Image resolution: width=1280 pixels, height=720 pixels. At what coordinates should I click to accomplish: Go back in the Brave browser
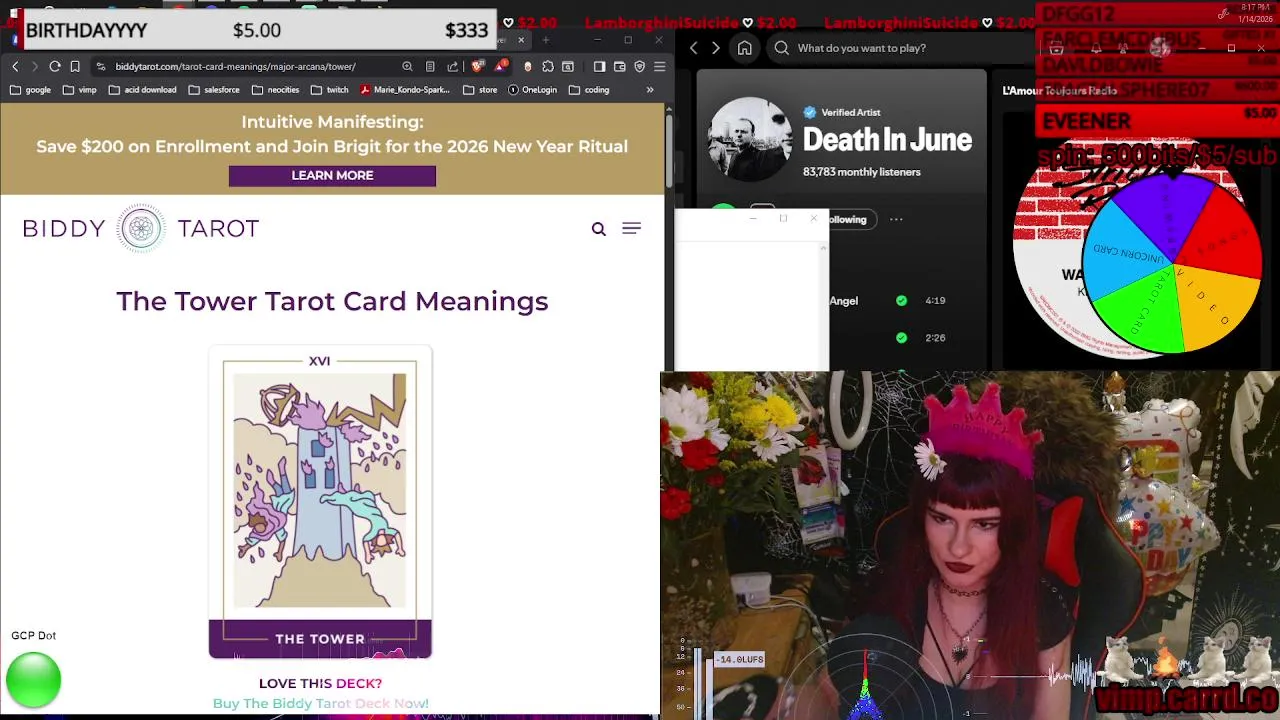tap(15, 66)
